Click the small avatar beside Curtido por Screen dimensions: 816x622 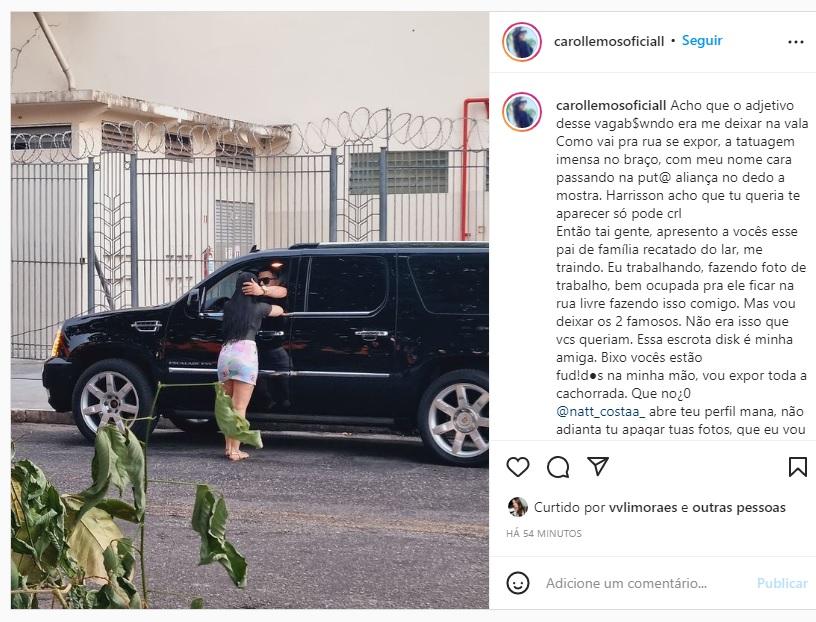click(517, 507)
